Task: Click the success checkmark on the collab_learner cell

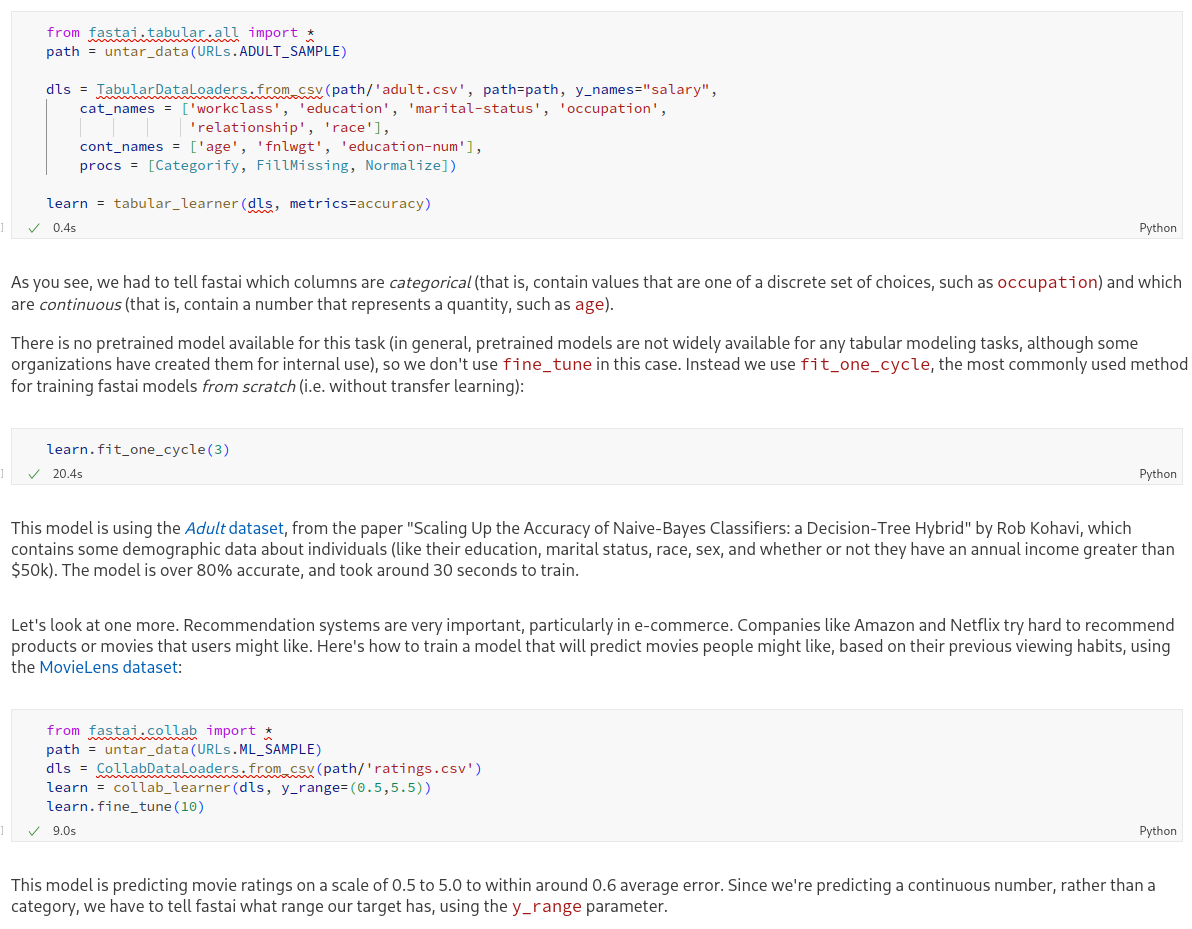Action: pyautogui.click(x=33, y=830)
